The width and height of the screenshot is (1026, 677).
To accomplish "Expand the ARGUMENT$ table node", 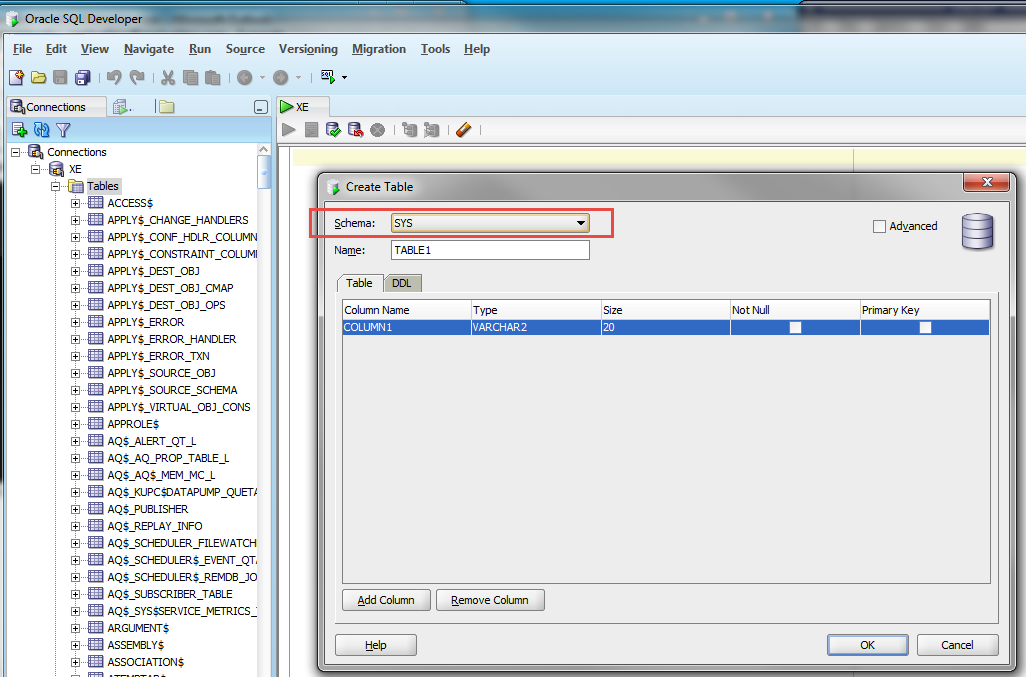I will 75,629.
